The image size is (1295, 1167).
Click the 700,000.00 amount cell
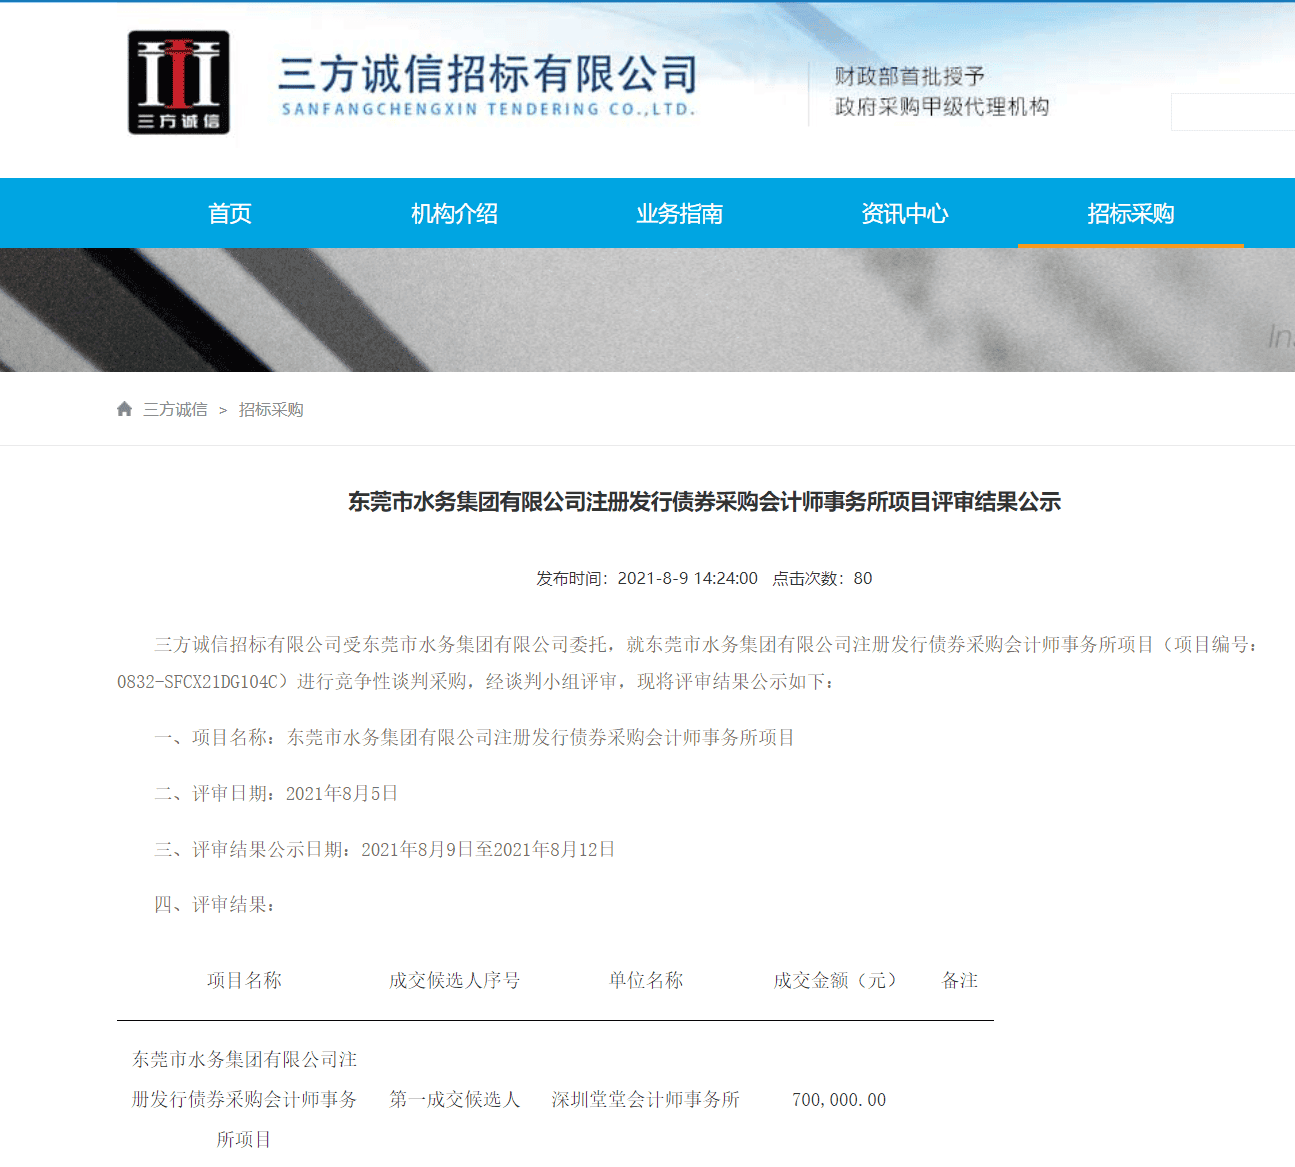[838, 1099]
